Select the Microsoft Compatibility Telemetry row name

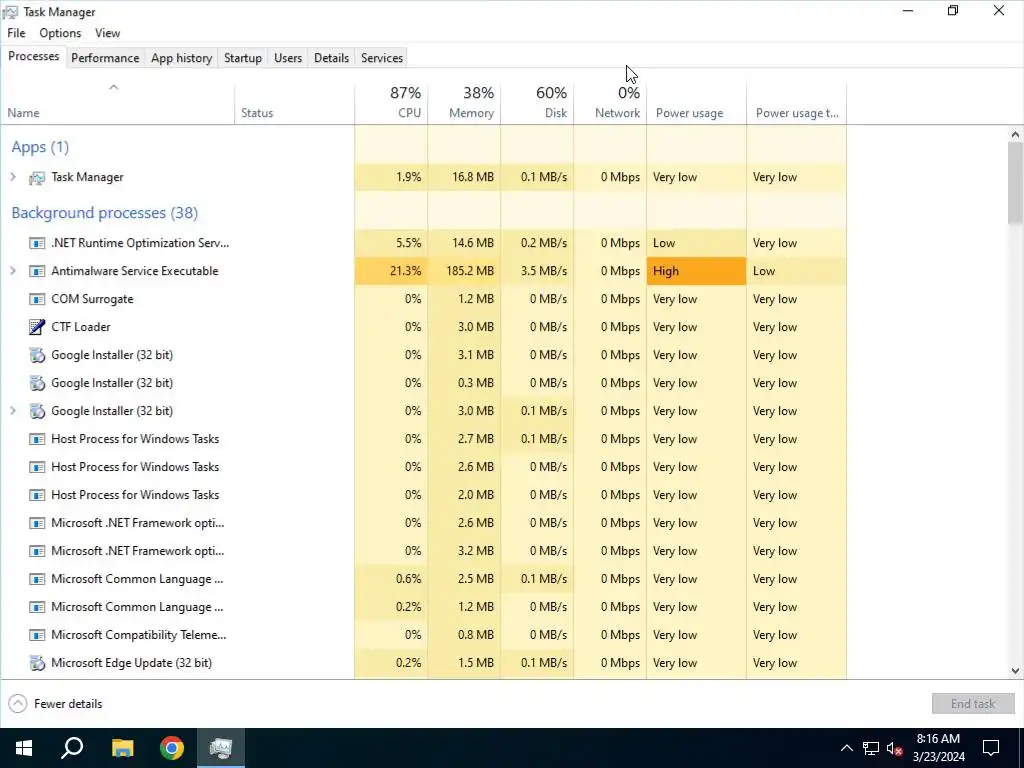point(138,635)
